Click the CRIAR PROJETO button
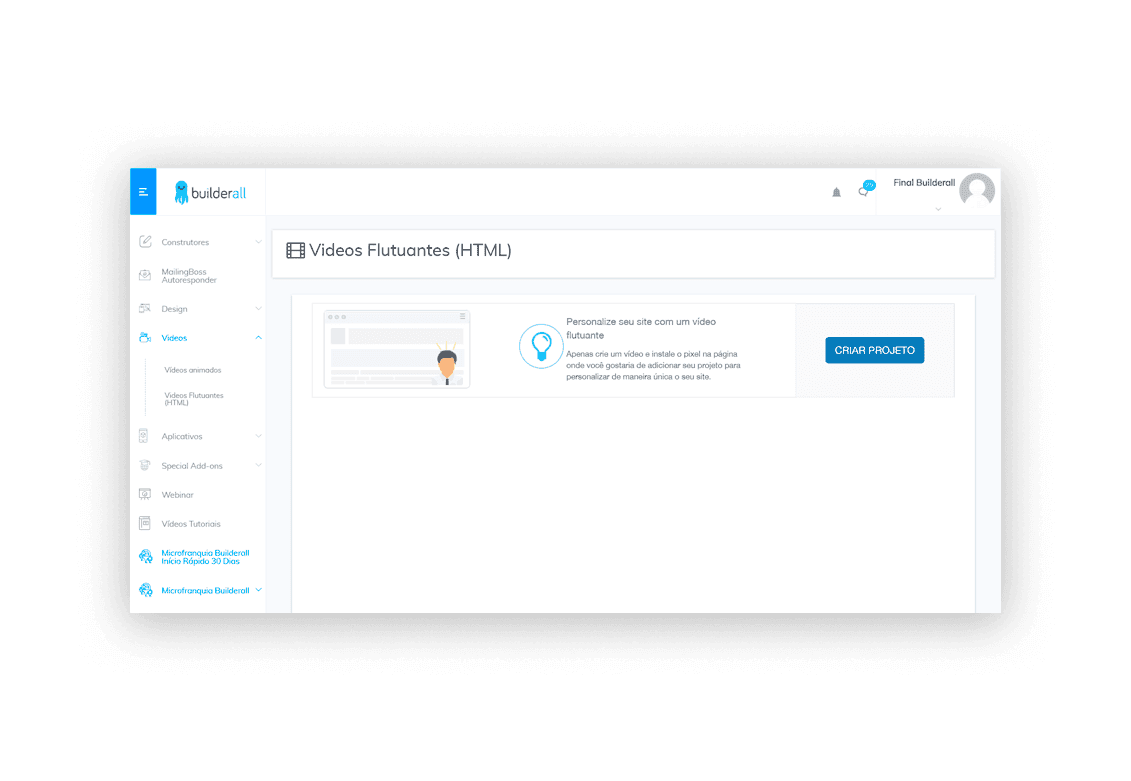The height and width of the screenshot is (781, 1131). [874, 350]
